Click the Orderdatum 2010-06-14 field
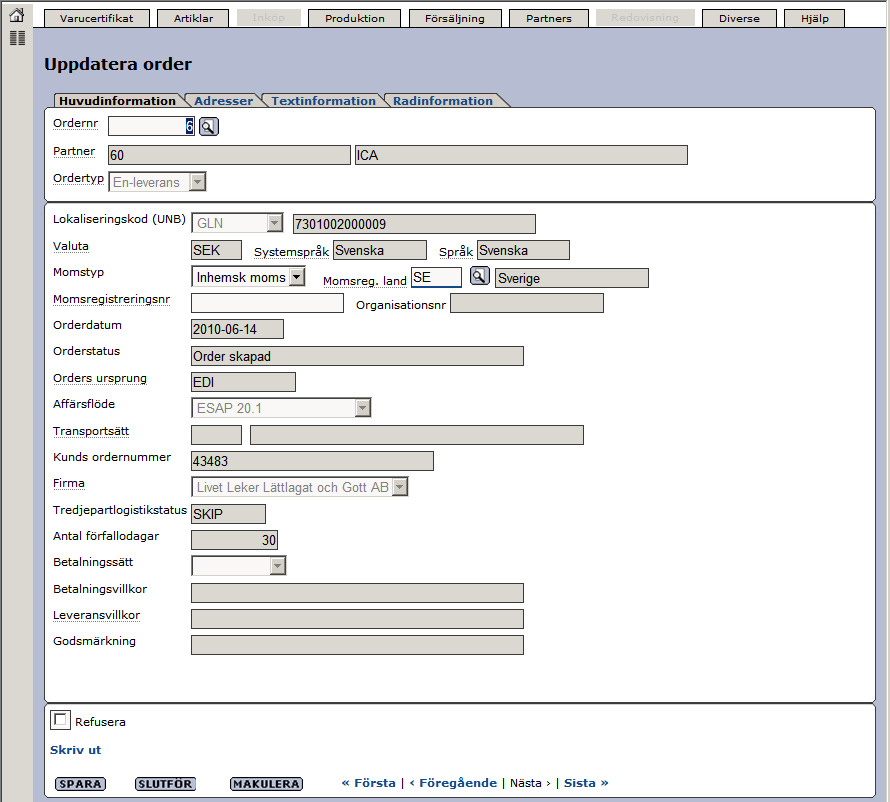 [x=237, y=329]
